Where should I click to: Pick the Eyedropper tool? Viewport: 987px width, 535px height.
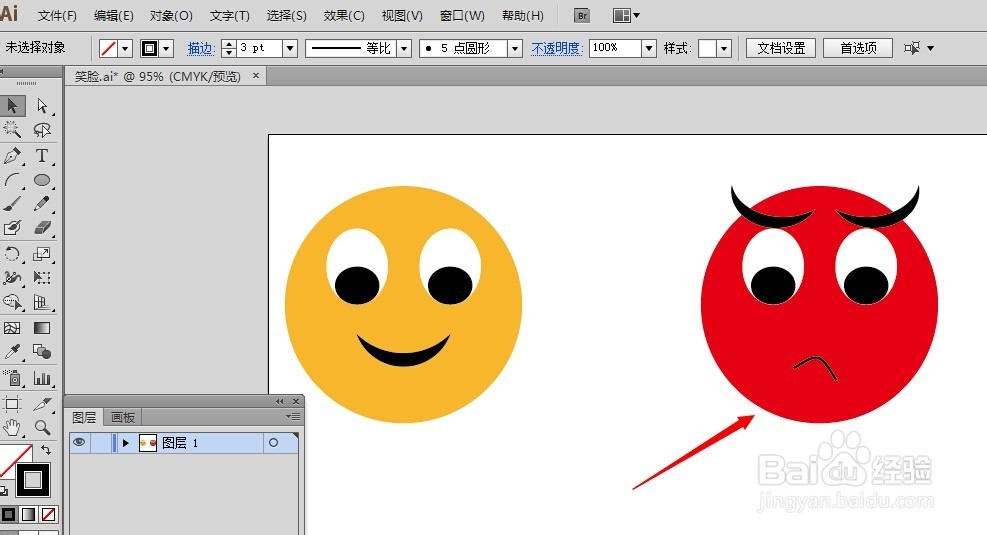[13, 351]
